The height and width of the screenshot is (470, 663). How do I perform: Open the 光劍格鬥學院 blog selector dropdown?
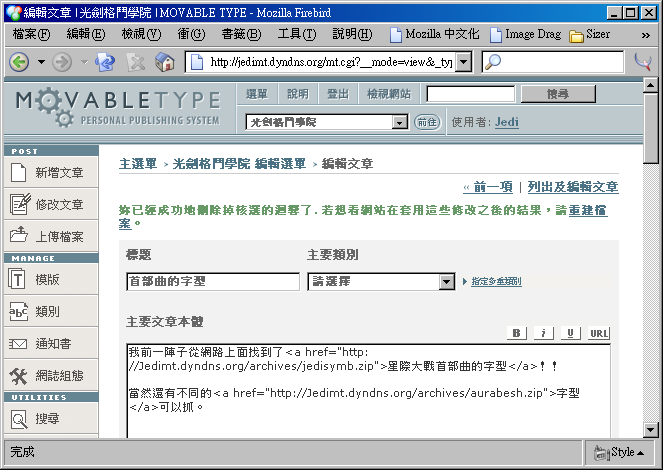pyautogui.click(x=327, y=122)
